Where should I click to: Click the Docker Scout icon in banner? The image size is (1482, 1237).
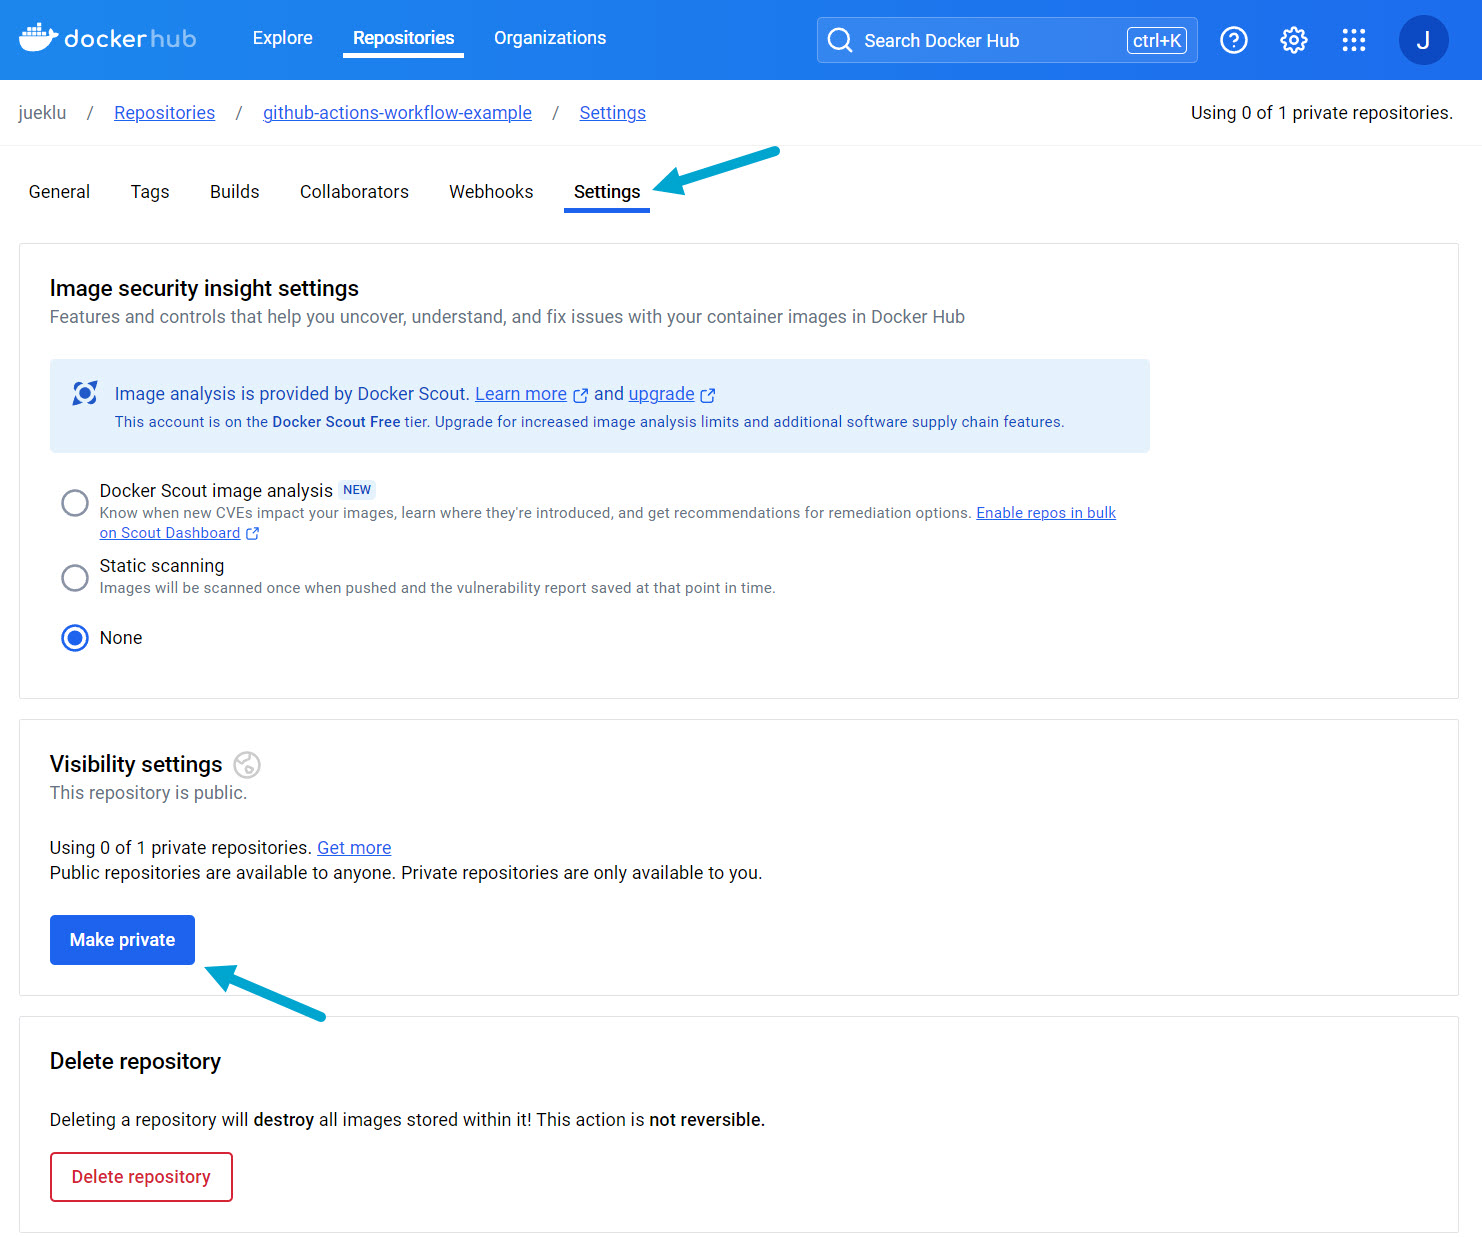pos(85,393)
